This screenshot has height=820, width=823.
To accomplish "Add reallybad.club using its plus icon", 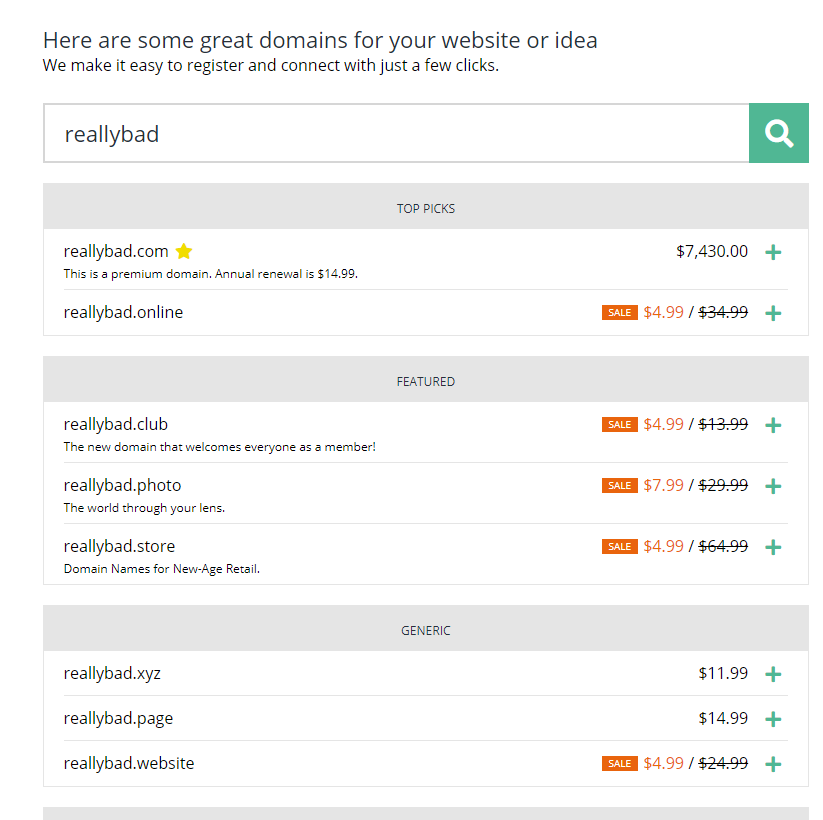I will coord(773,425).
